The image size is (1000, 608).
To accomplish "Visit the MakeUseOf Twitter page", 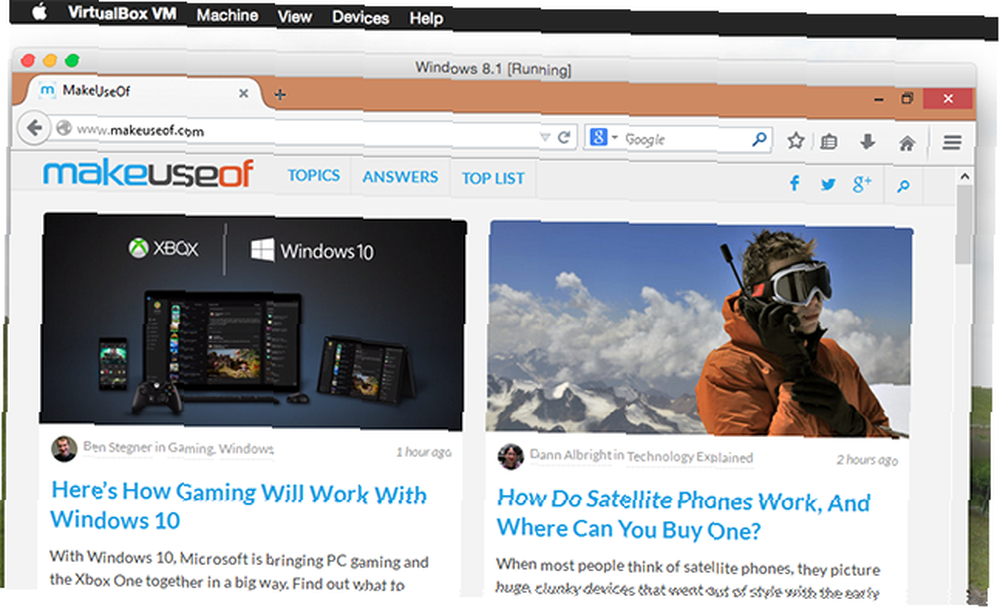I will 828,184.
